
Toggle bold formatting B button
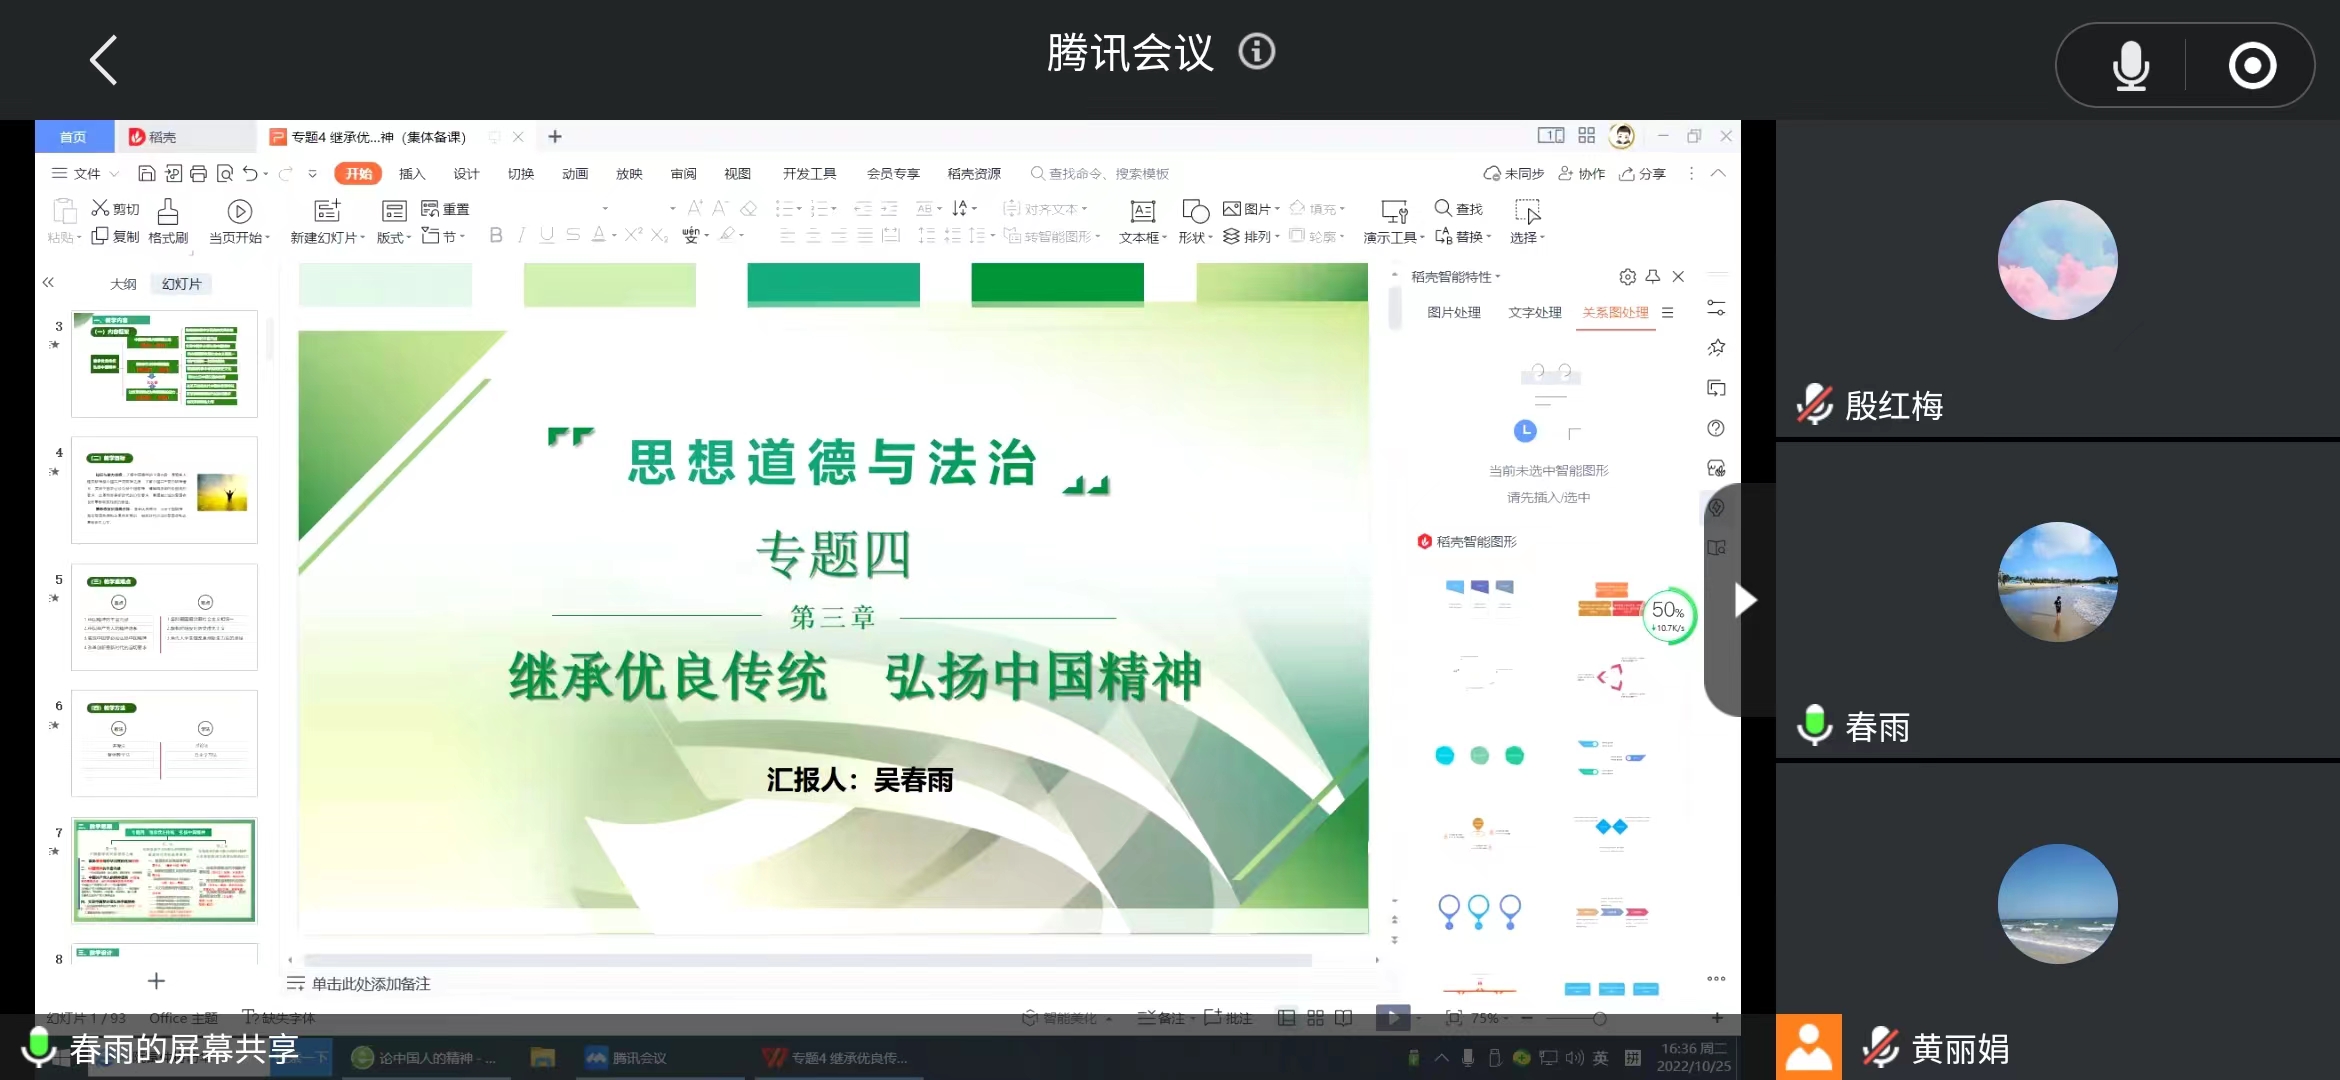496,235
